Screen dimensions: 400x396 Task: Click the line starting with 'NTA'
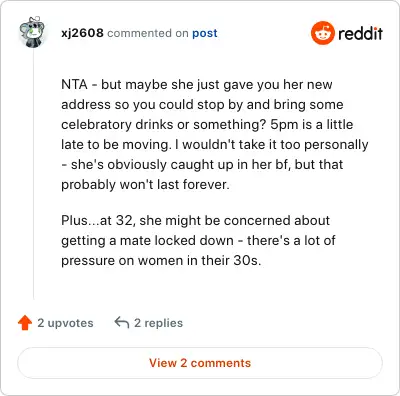197,84
